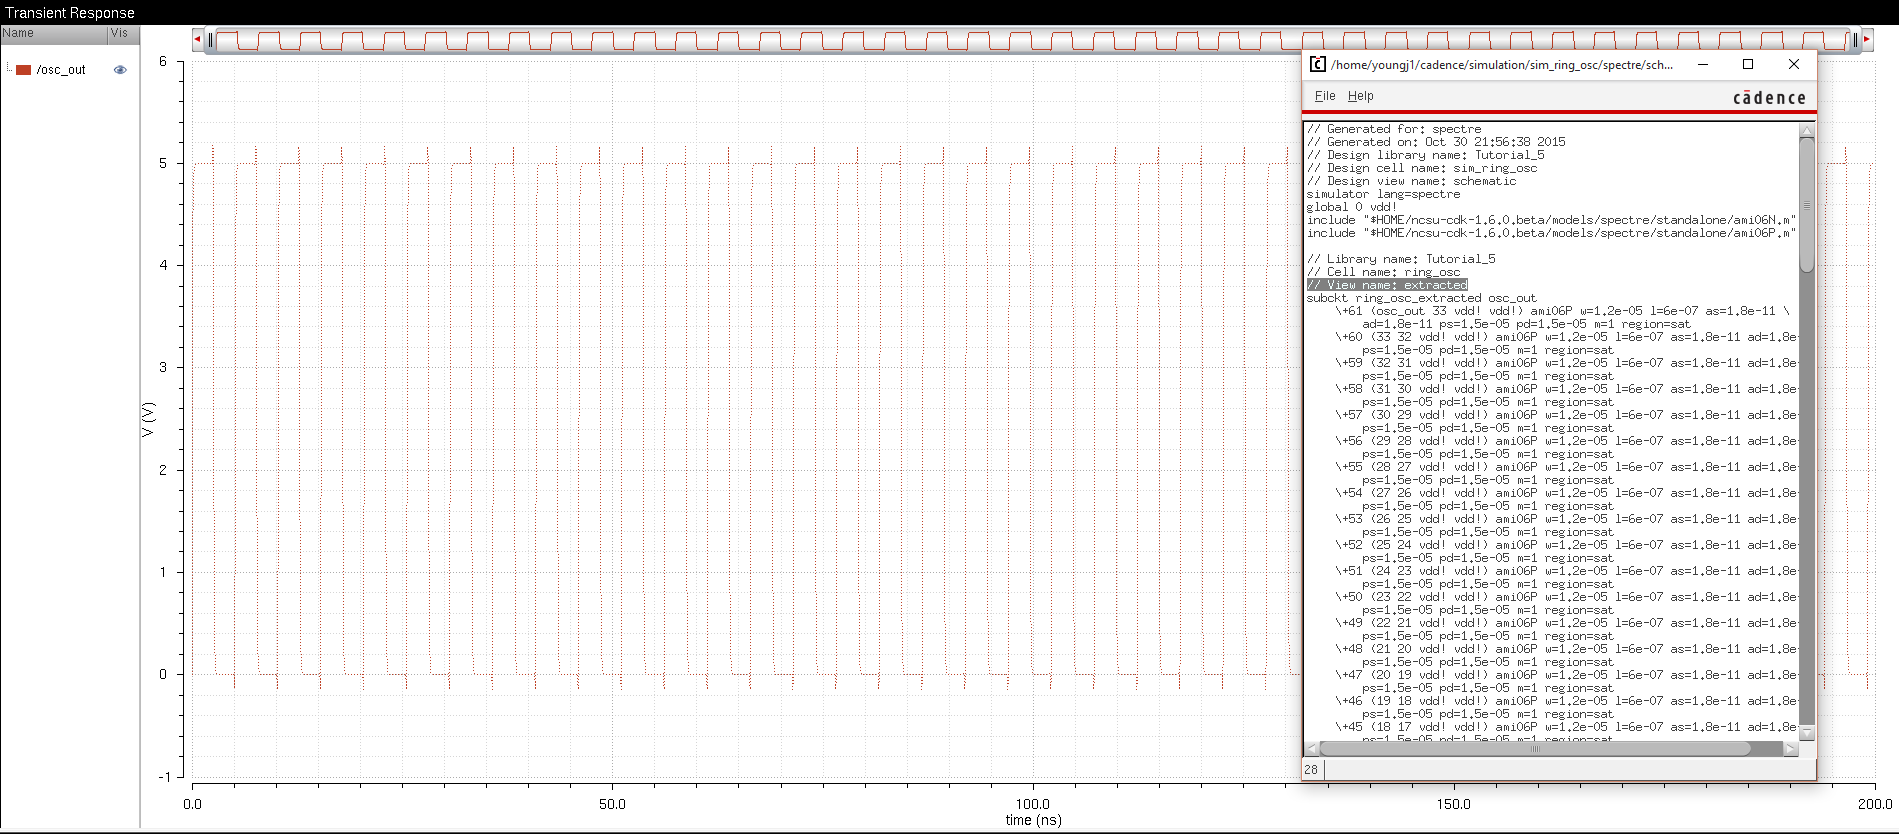
Task: Click the highlighted 'View name: extracted' line
Action: [1386, 285]
